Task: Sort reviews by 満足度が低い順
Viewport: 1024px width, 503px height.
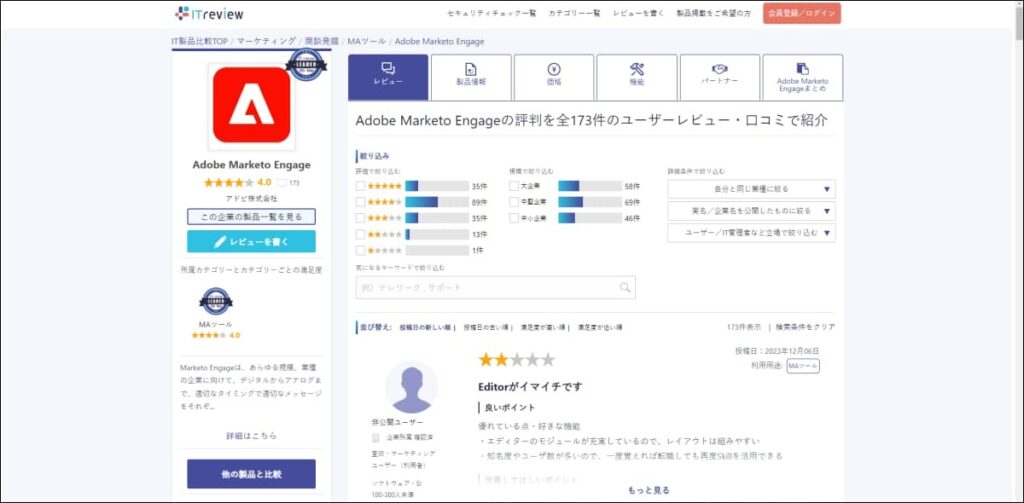Action: click(600, 327)
